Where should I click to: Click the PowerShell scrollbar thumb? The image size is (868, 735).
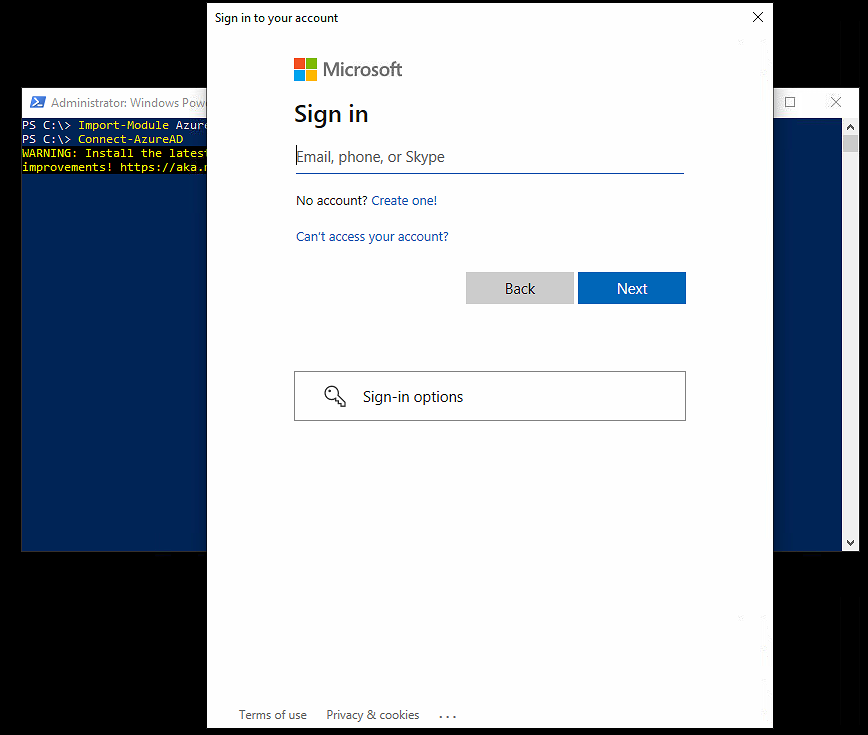[850, 143]
